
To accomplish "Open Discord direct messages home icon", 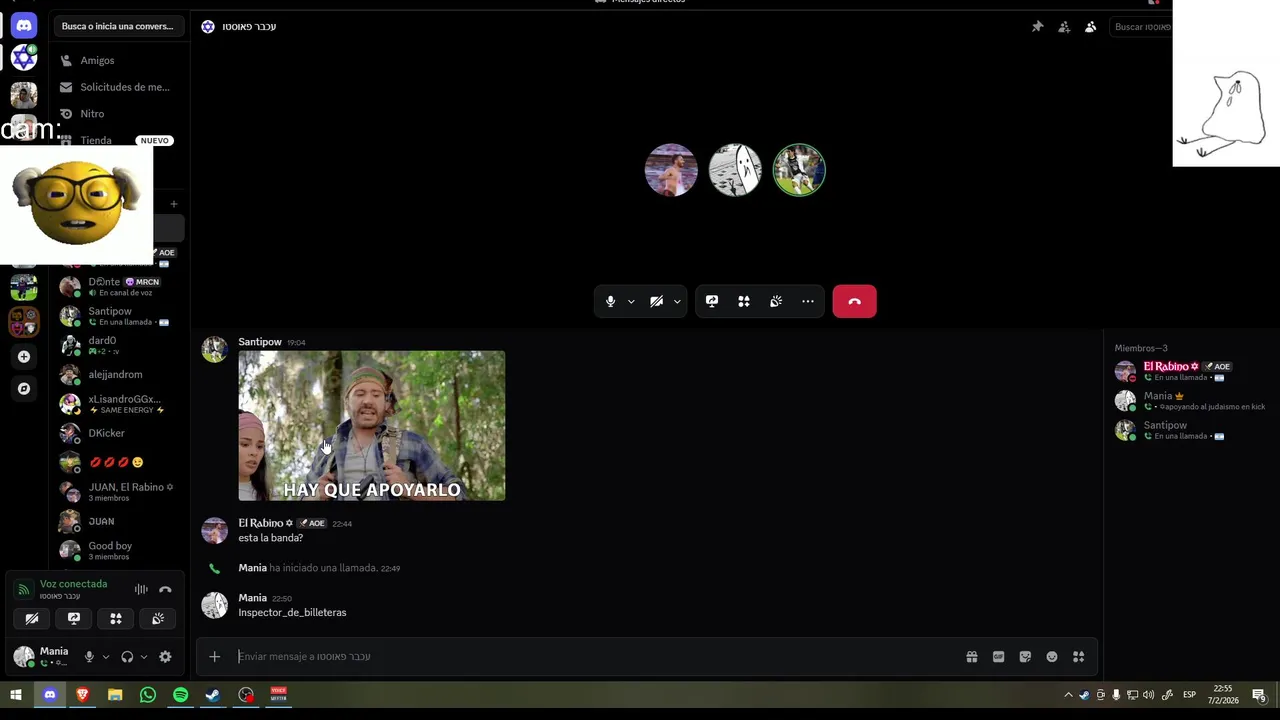I will [24, 26].
